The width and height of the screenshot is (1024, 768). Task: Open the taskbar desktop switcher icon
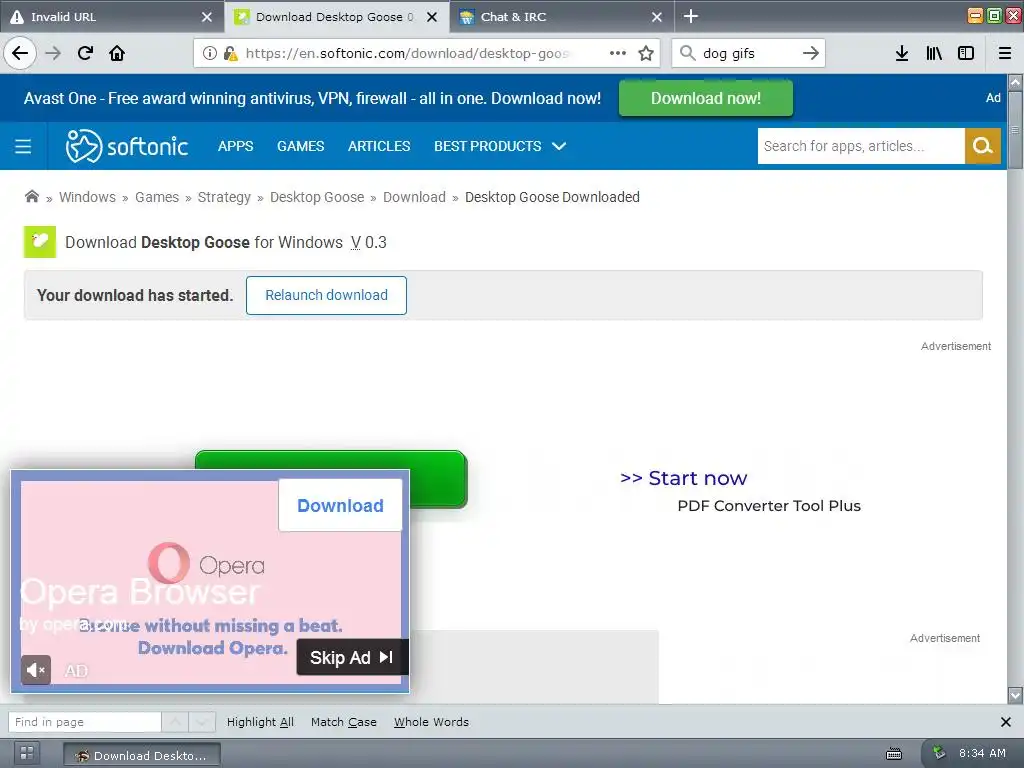click(27, 754)
